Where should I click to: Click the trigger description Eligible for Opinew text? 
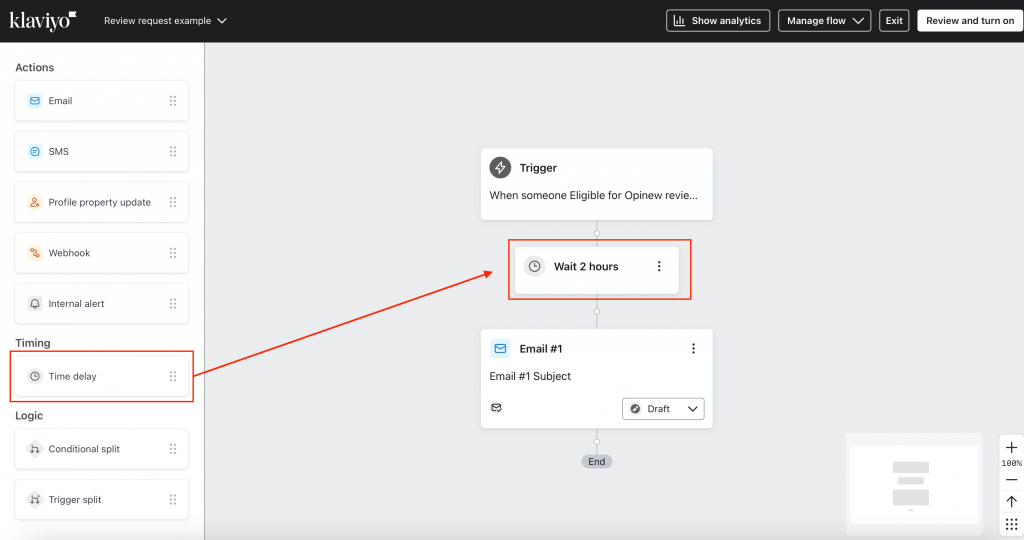pos(594,195)
